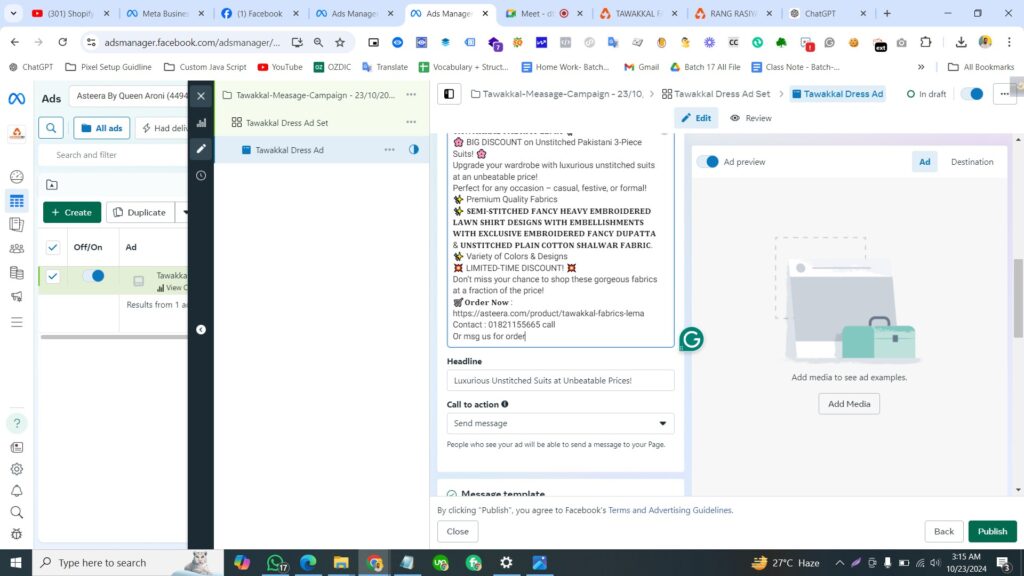Click the Publish button

[x=992, y=531]
